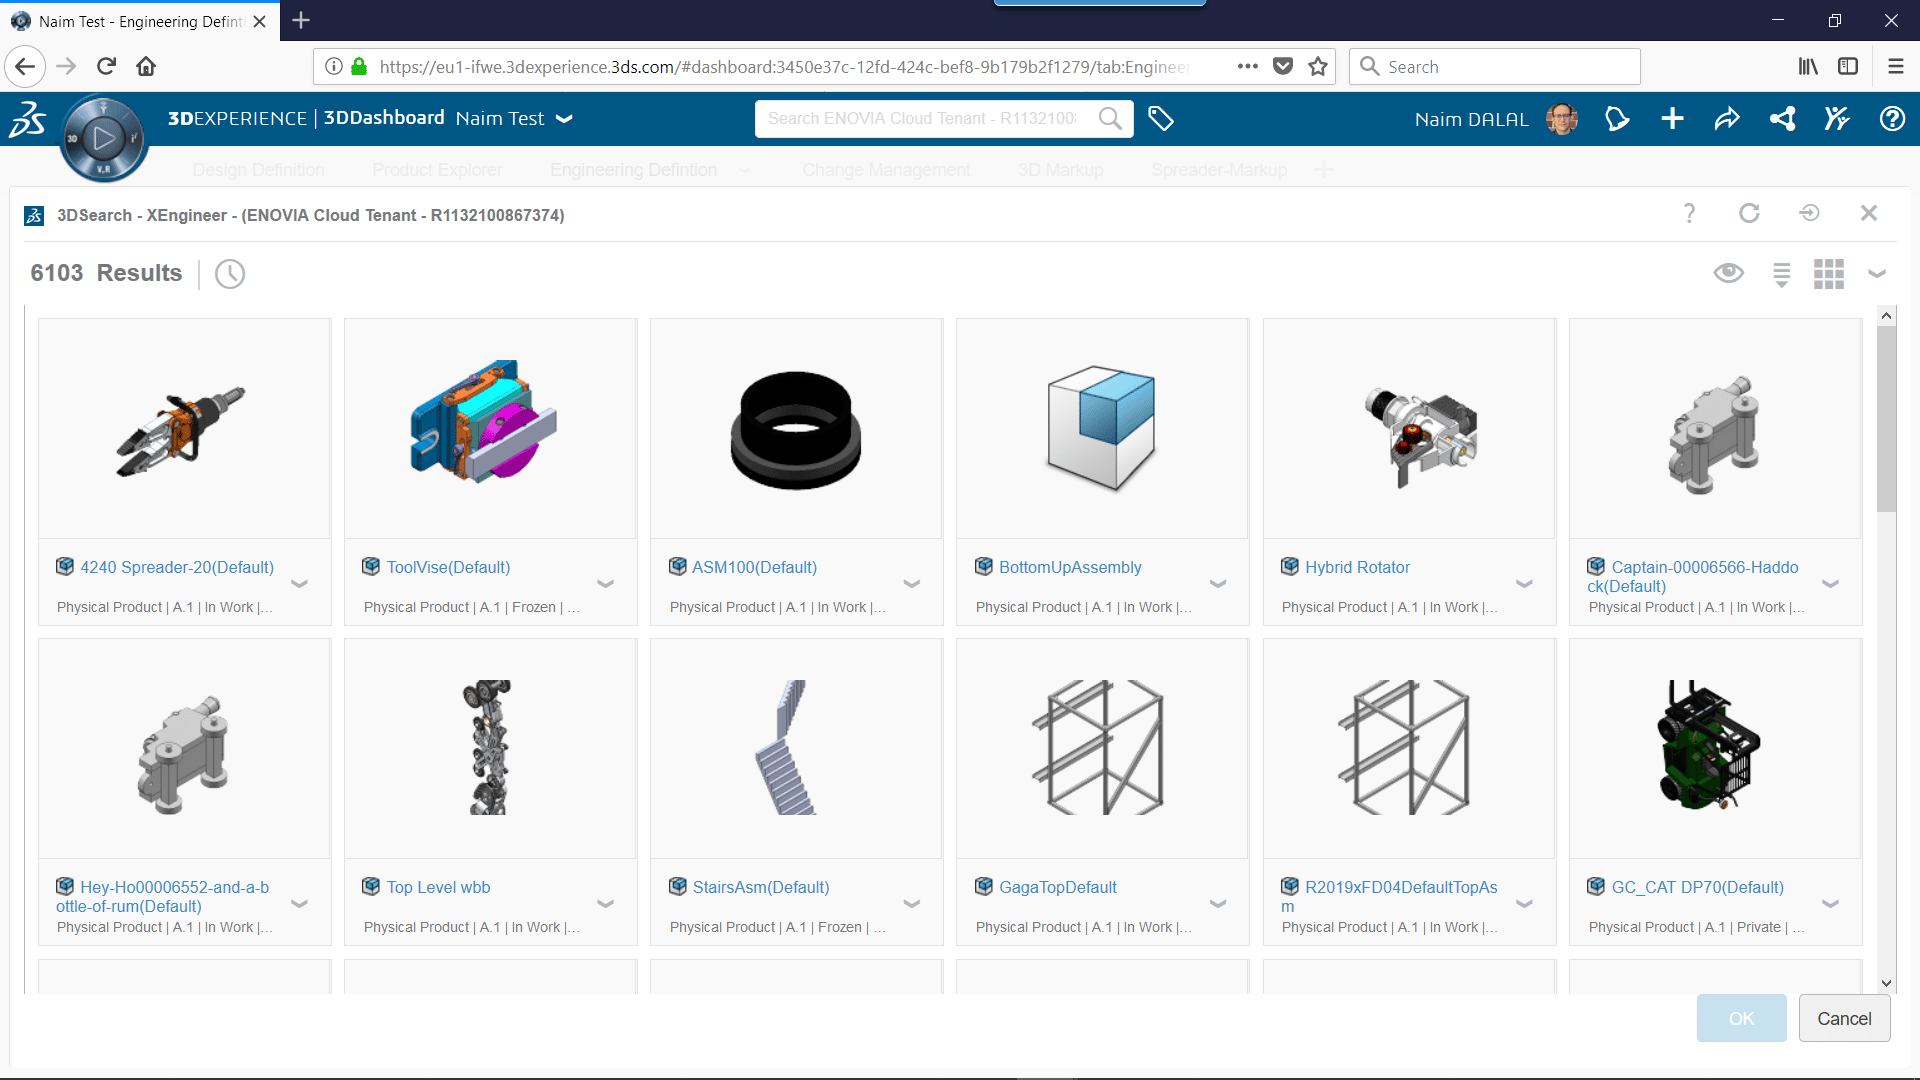This screenshot has width=1920, height=1080.
Task: Expand the chevron on Hybrid Rotator result
Action: tap(1524, 584)
